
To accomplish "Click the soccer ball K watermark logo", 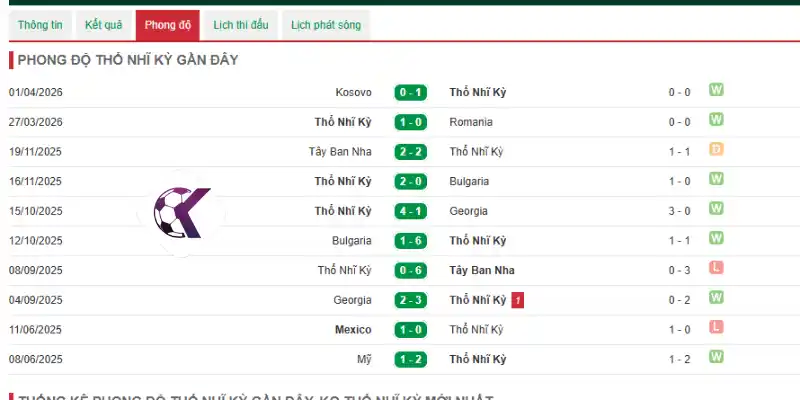I will click(182, 212).
